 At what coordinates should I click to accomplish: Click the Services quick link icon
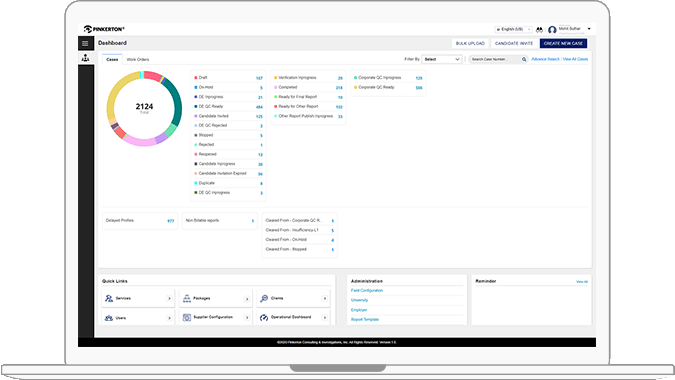click(109, 298)
